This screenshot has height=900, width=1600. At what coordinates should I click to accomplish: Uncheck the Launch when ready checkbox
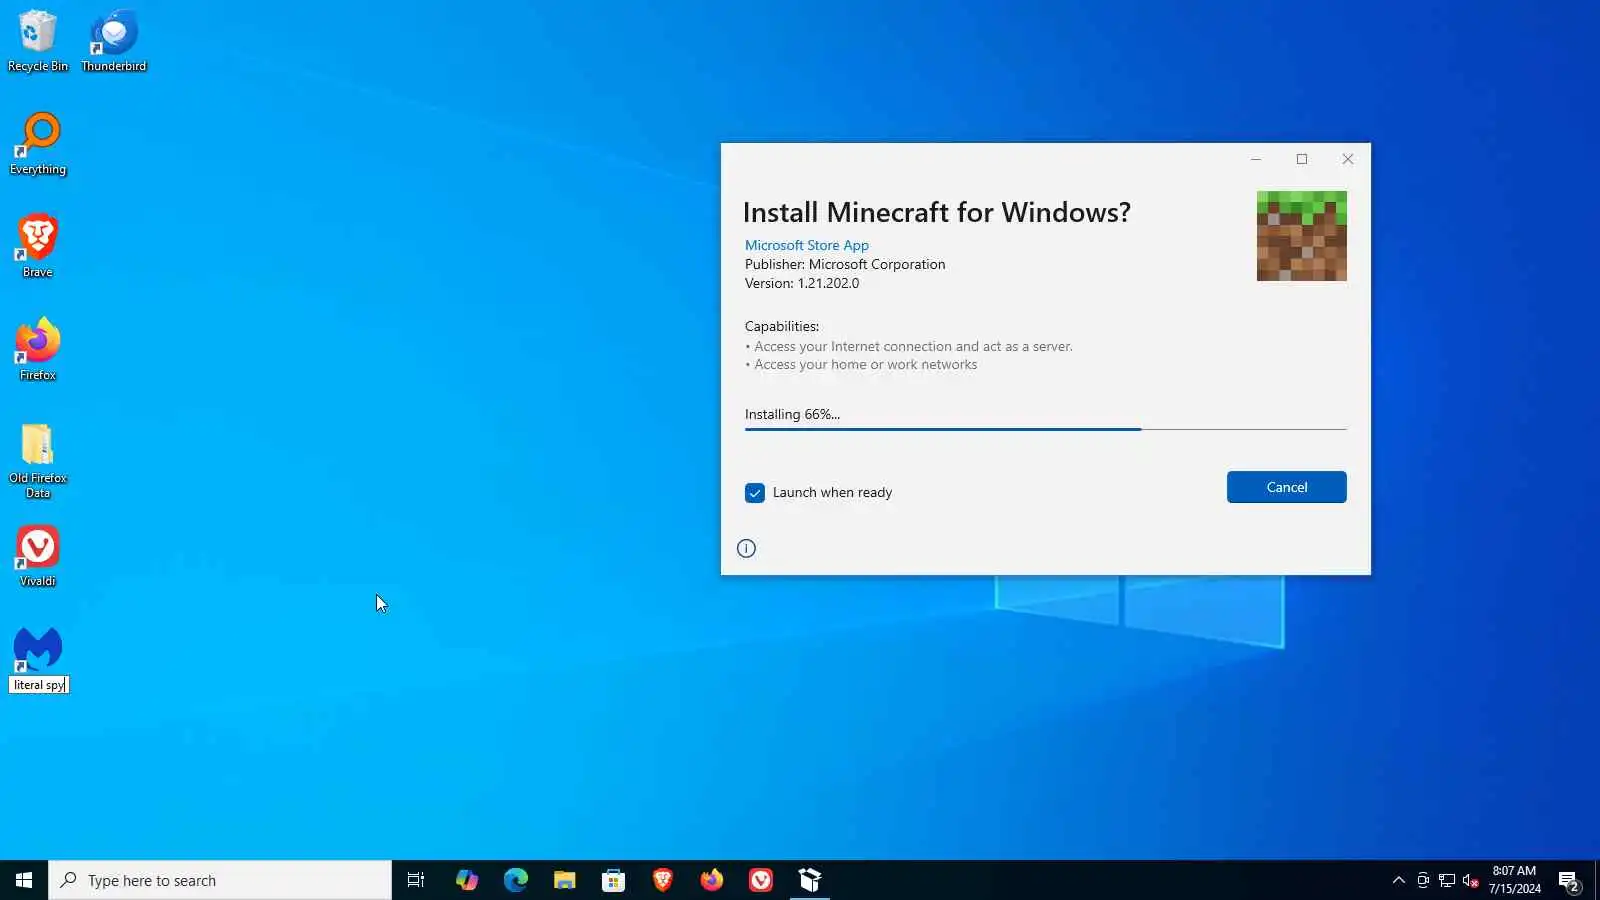click(755, 493)
